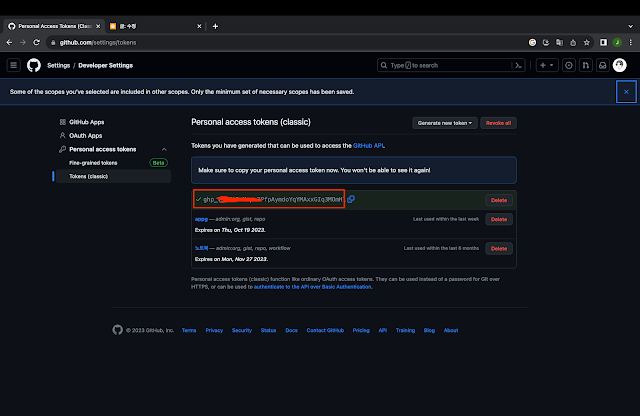Click the footer GitHub logo

pos(118,330)
